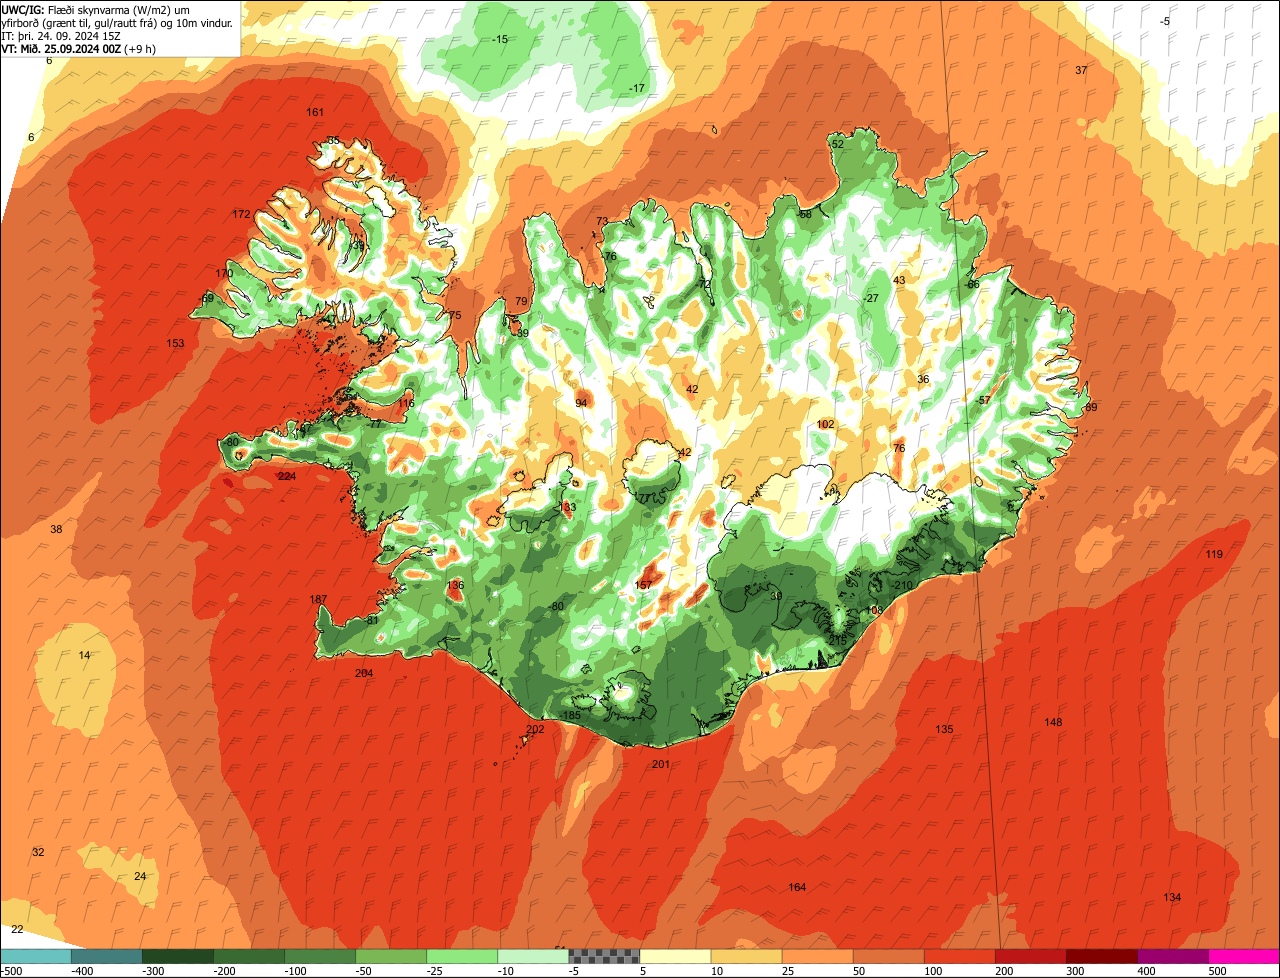Image resolution: width=1280 pixels, height=978 pixels.
Task: Select the map value '201'
Action: (x=661, y=764)
